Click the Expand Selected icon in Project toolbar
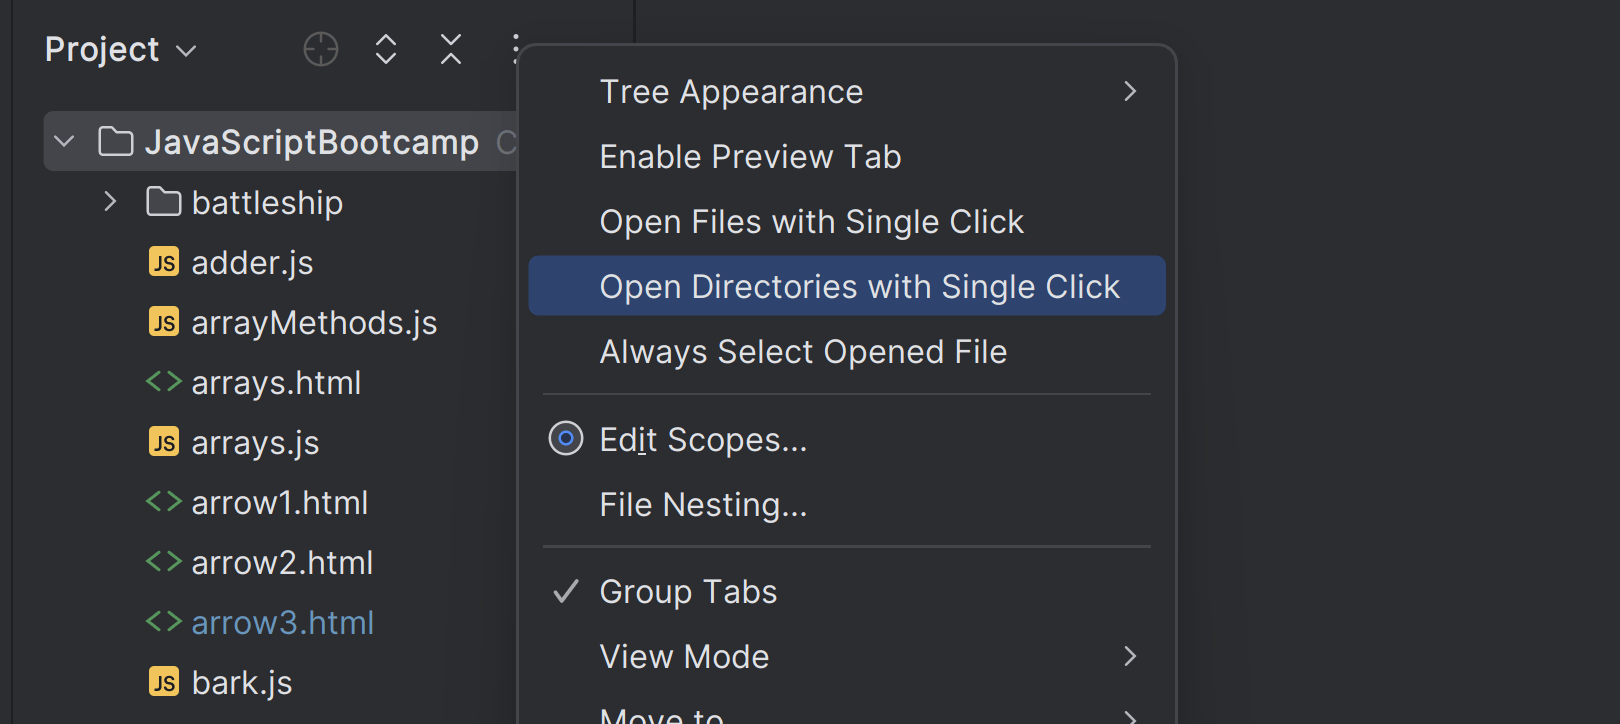Image resolution: width=1620 pixels, height=724 pixels. [386, 49]
